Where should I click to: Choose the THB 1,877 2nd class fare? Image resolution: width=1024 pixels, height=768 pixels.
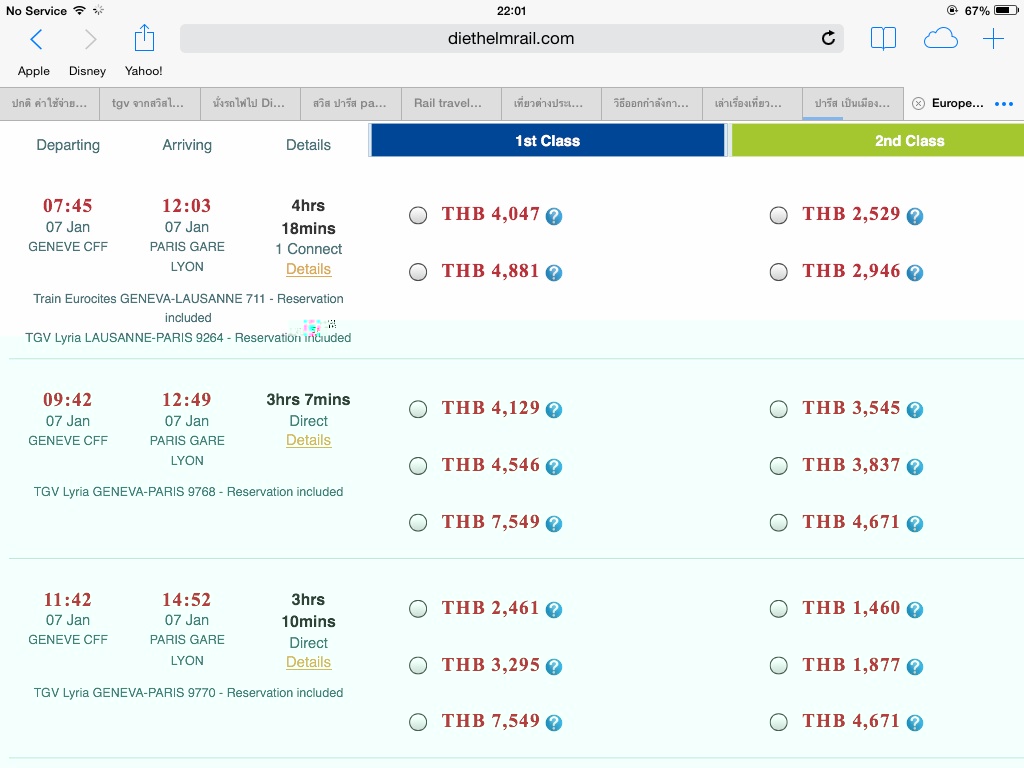778,666
